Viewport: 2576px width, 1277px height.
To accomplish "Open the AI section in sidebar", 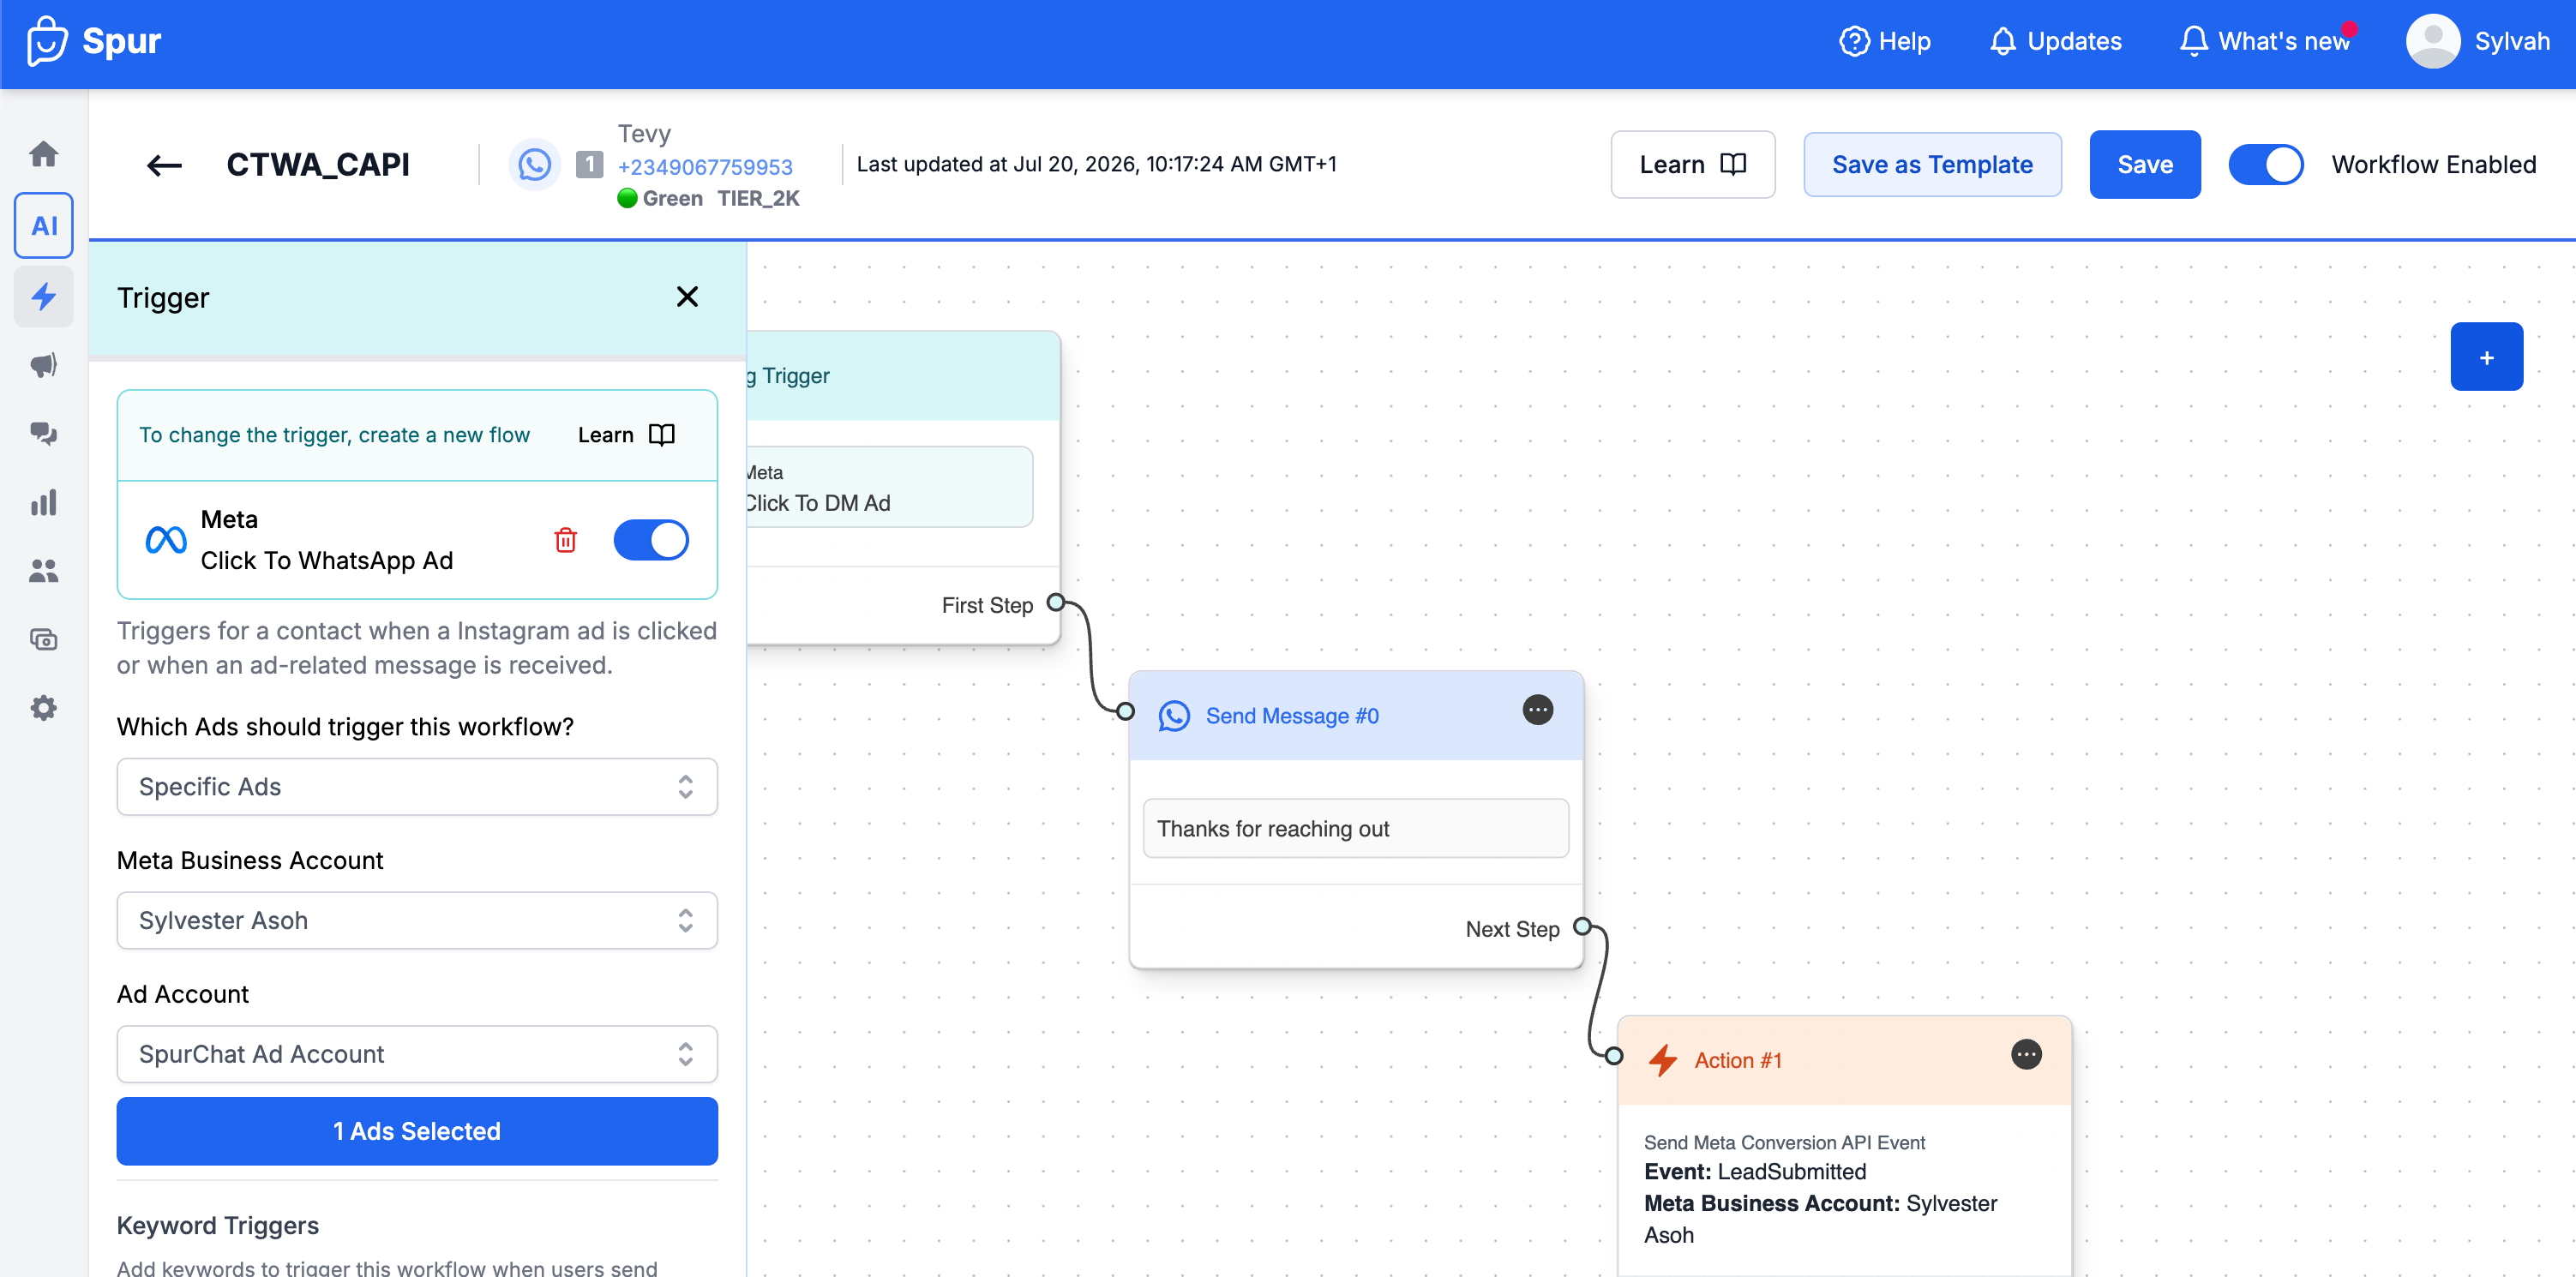I will point(44,226).
